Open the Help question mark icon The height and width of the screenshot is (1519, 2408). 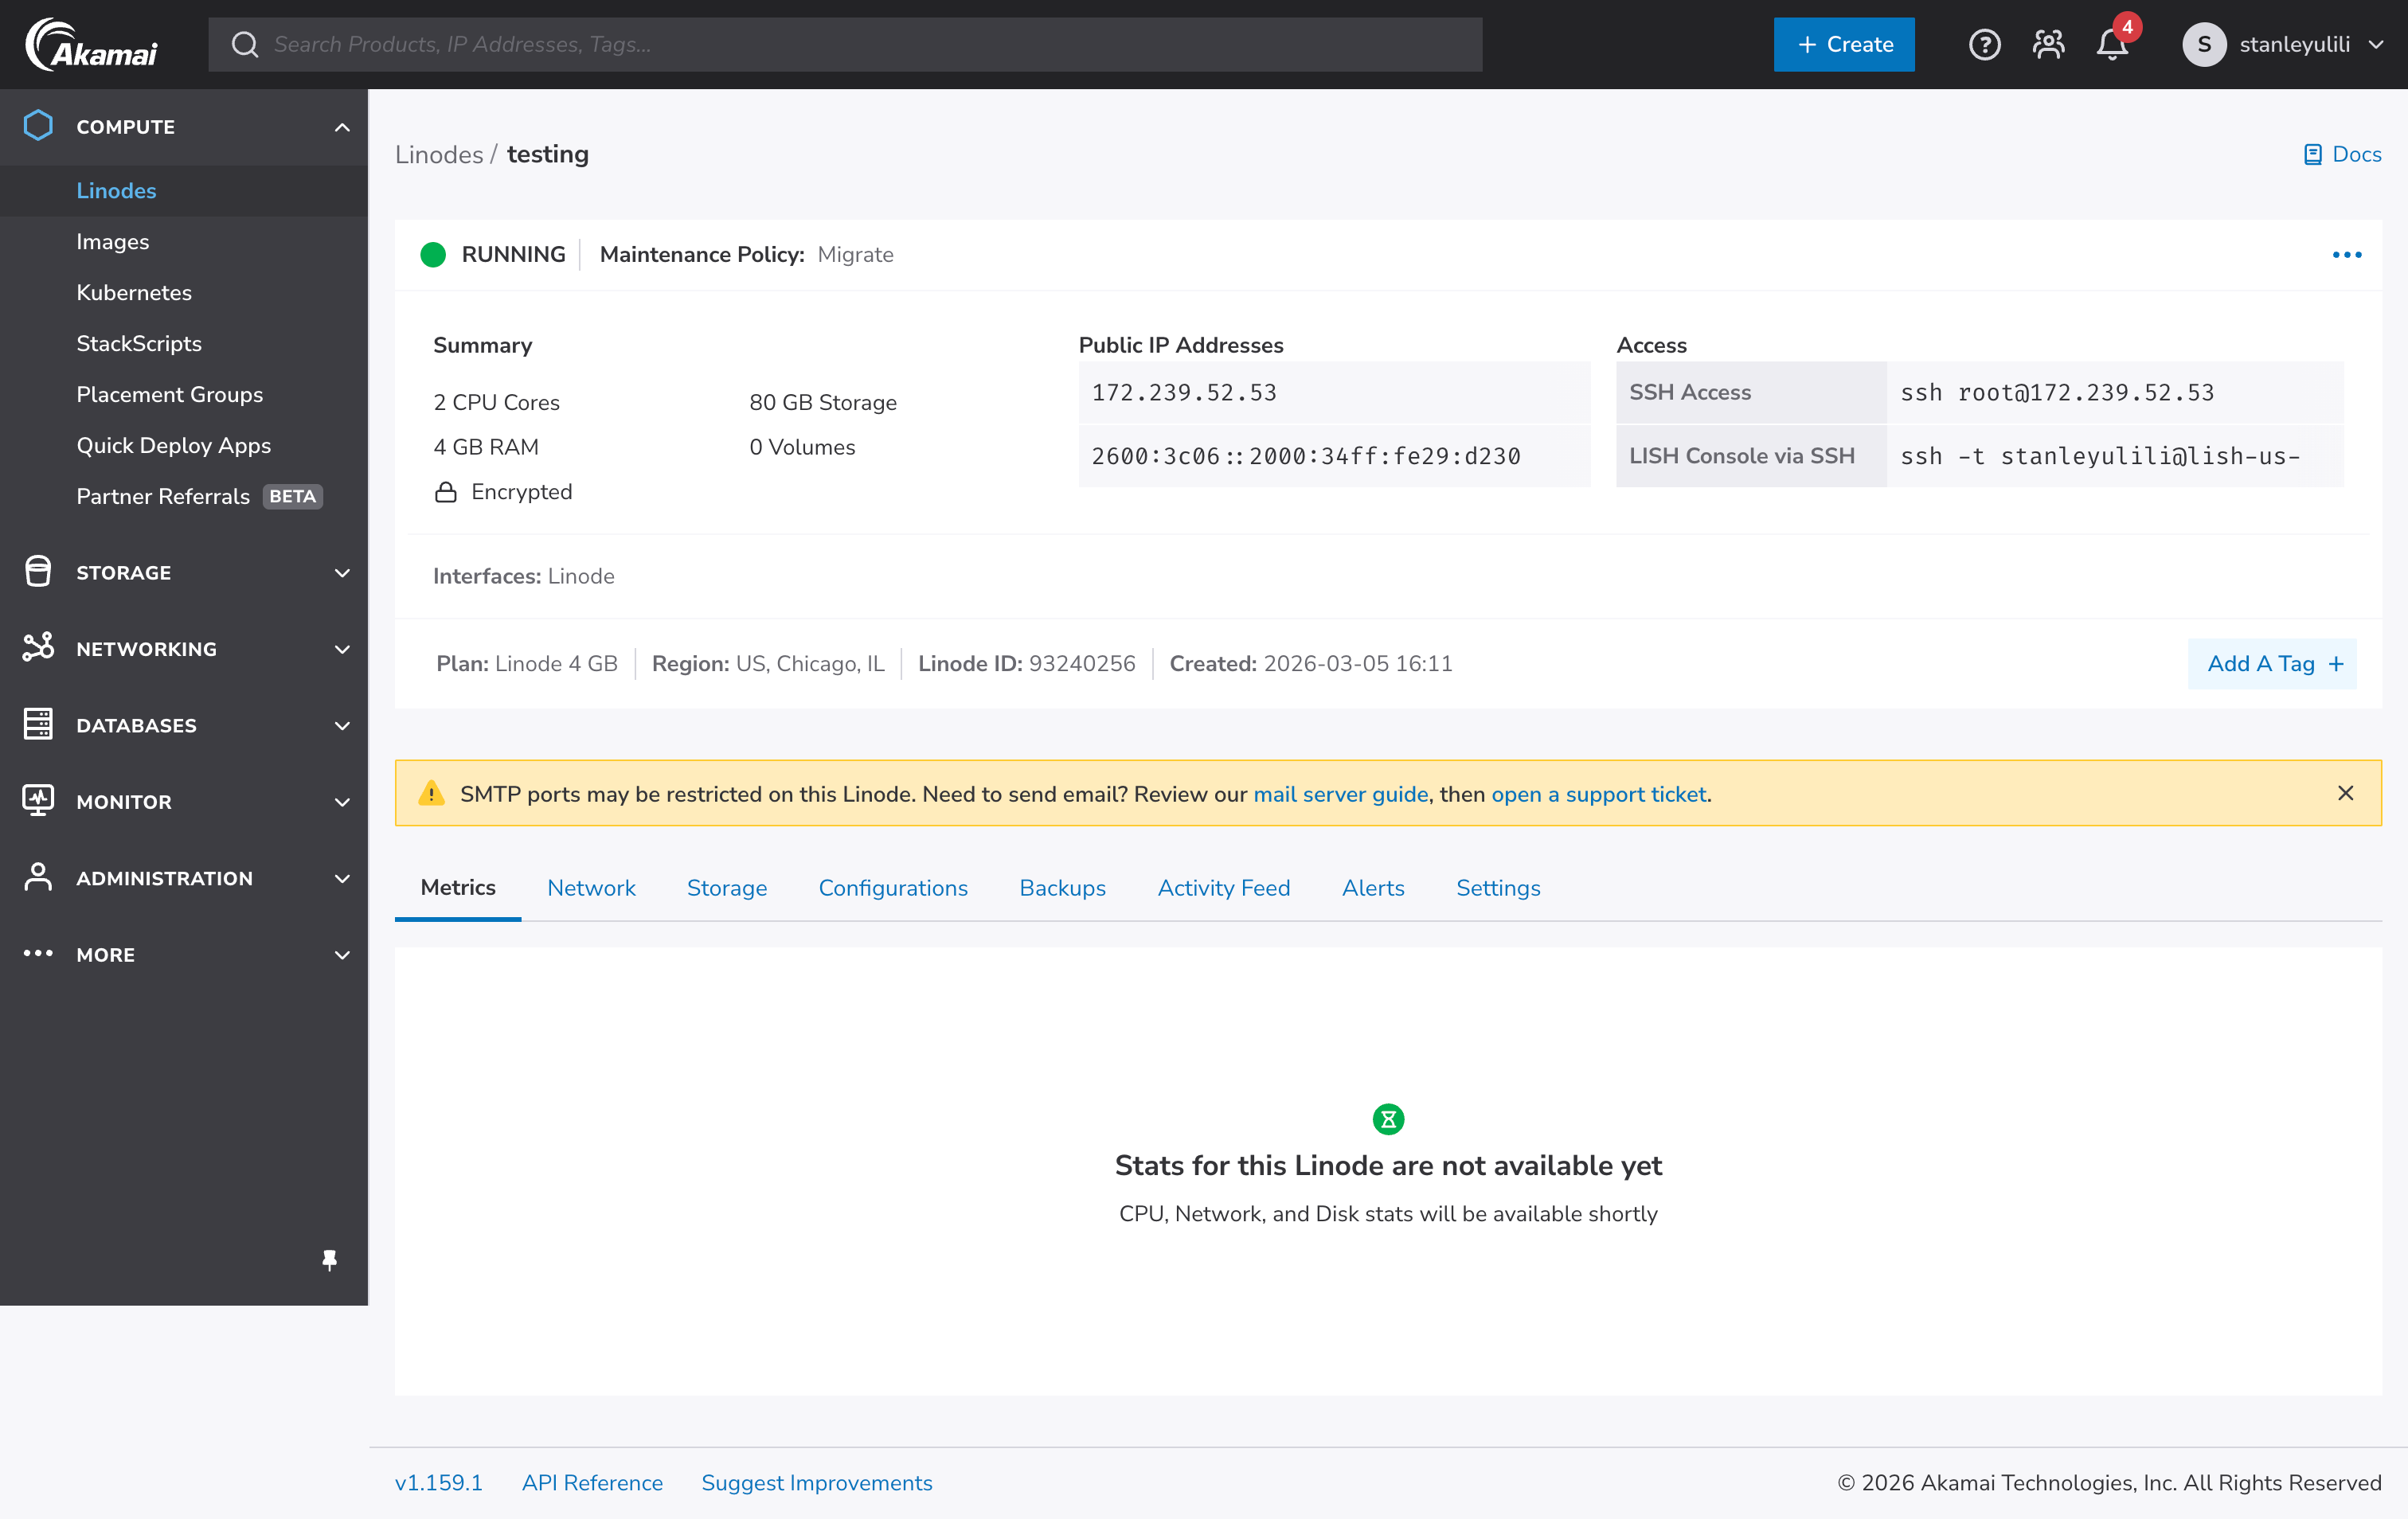[x=1984, y=44]
